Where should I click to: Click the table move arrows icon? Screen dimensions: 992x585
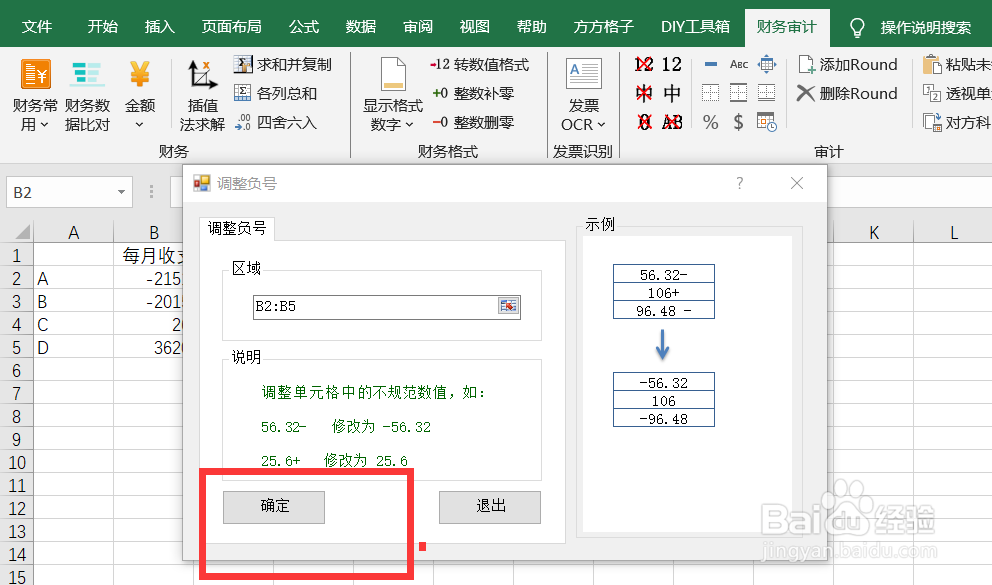767,64
